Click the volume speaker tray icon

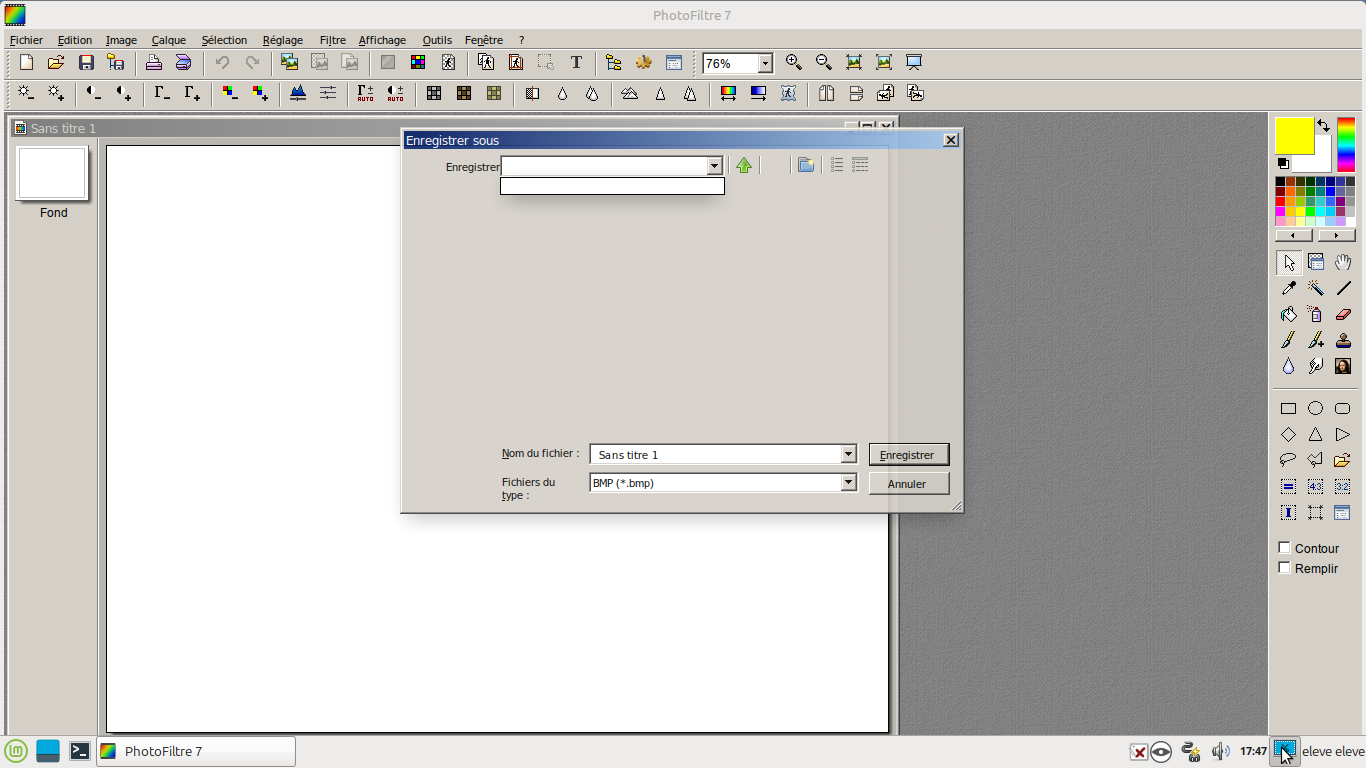(1220, 751)
